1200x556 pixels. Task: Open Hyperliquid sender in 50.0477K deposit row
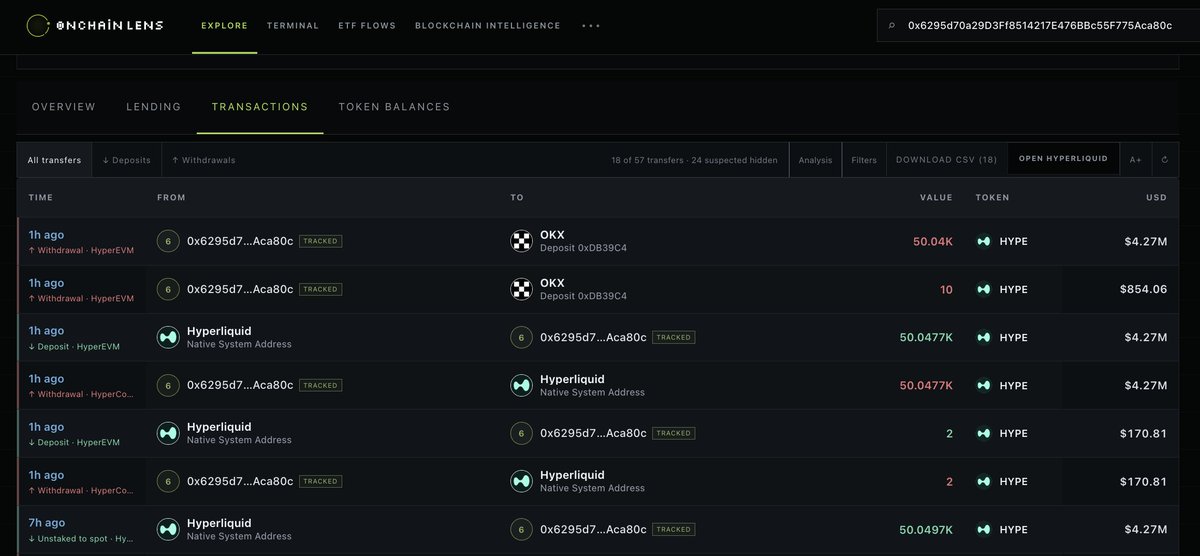219,331
